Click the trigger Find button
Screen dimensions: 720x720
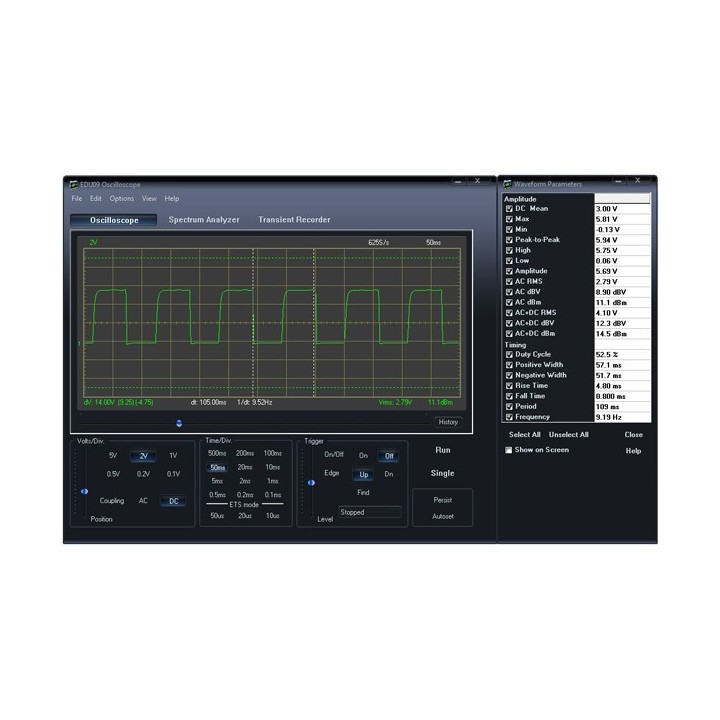pyautogui.click(x=363, y=492)
